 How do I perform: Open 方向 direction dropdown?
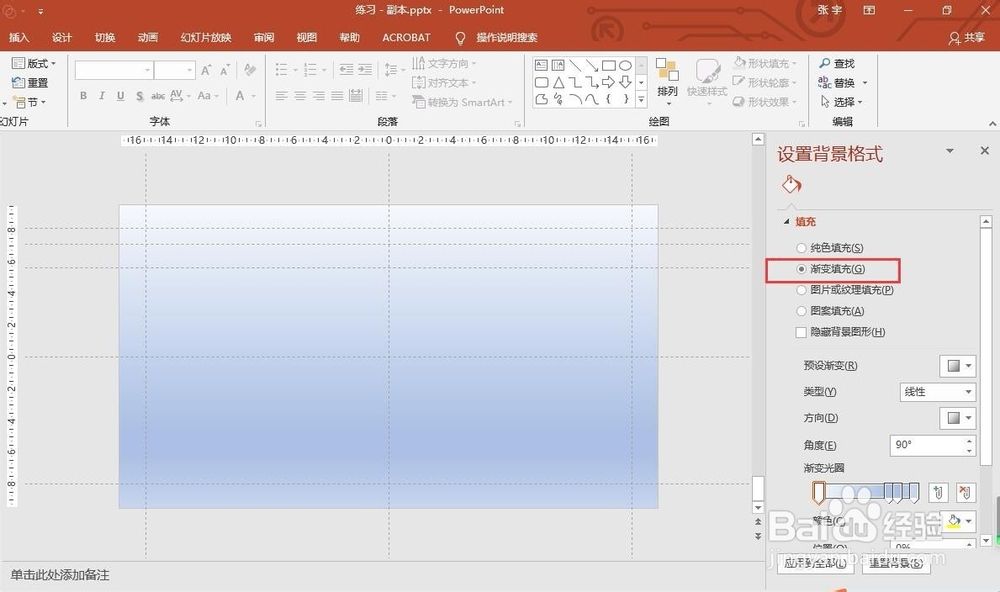(x=957, y=418)
